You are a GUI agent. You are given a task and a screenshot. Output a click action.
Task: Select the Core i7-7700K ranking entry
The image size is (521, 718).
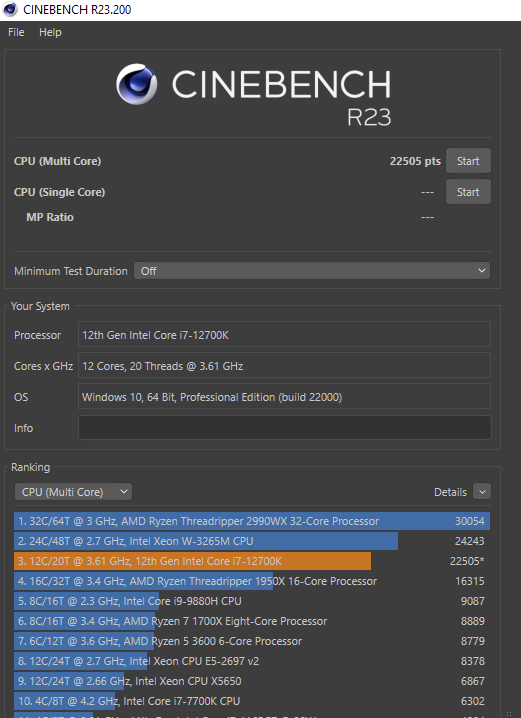click(x=252, y=701)
